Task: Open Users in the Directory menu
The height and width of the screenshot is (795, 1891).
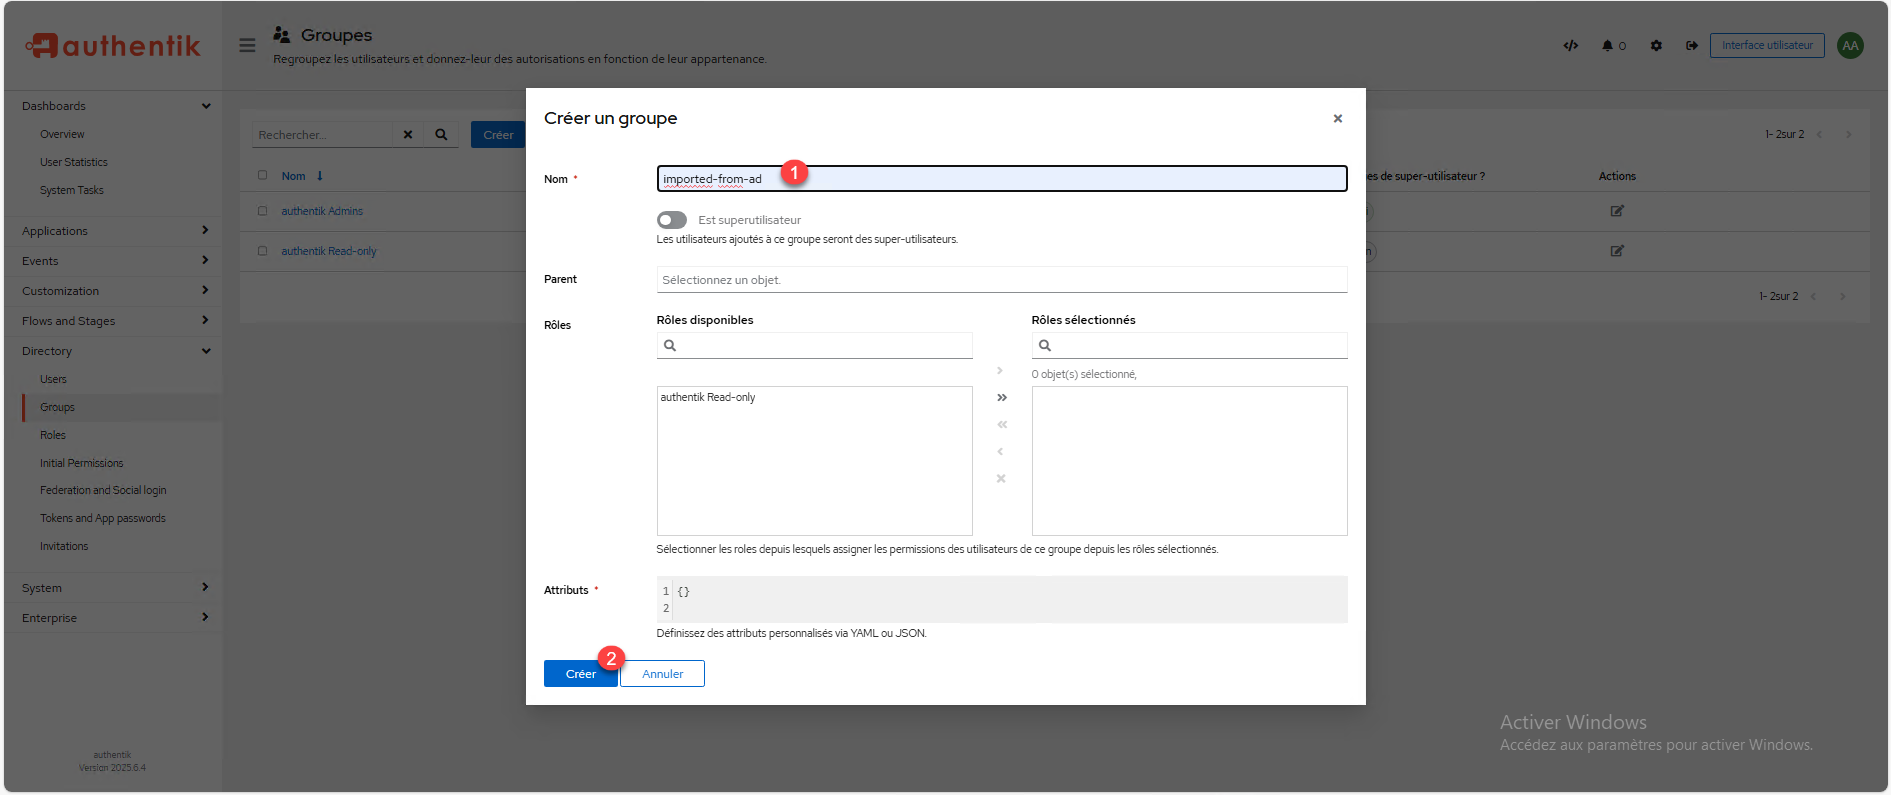Action: (54, 379)
